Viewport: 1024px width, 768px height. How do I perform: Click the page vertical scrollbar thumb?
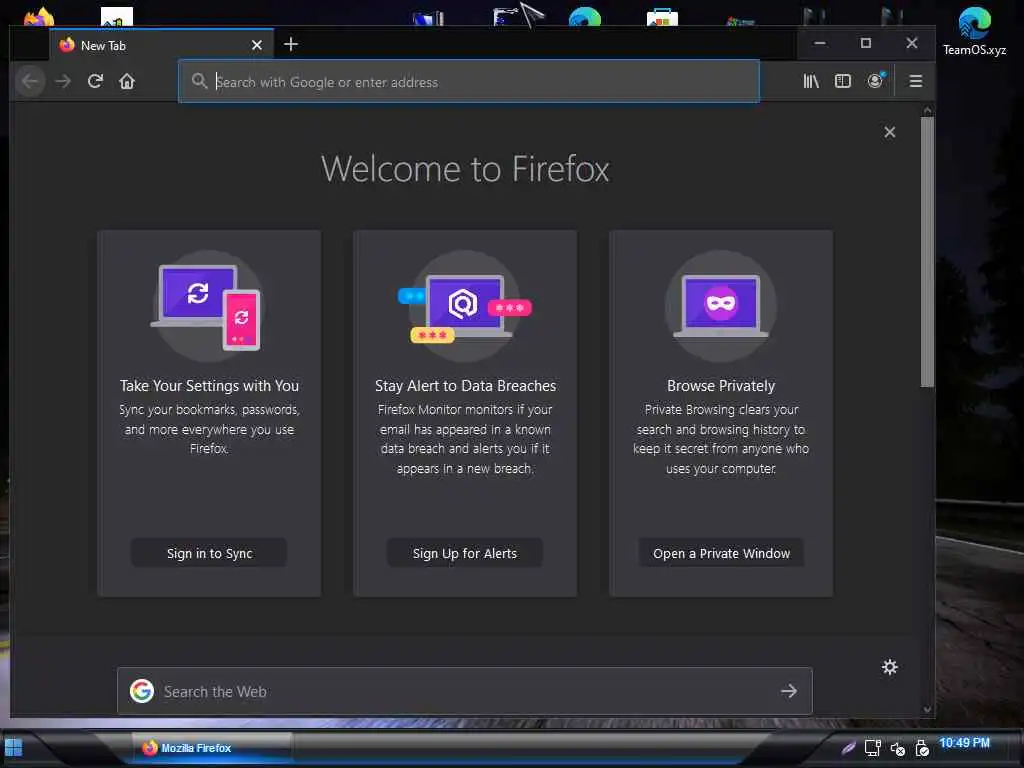[927, 252]
